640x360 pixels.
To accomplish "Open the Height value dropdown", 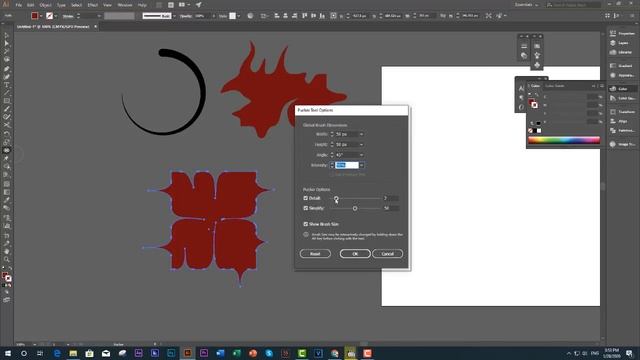I will [x=361, y=144].
